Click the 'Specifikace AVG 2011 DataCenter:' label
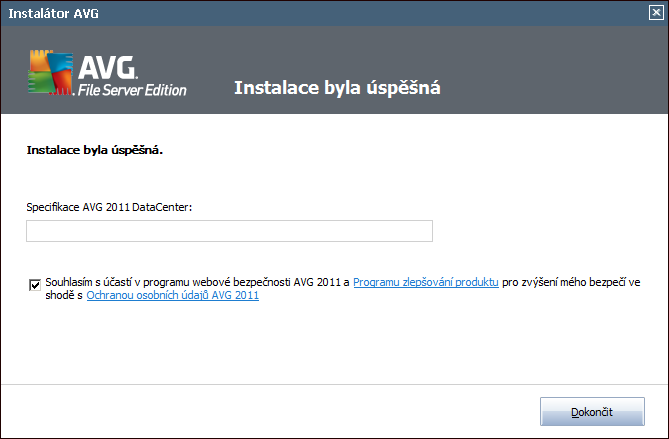669x439 pixels. pyautogui.click(x=109, y=207)
